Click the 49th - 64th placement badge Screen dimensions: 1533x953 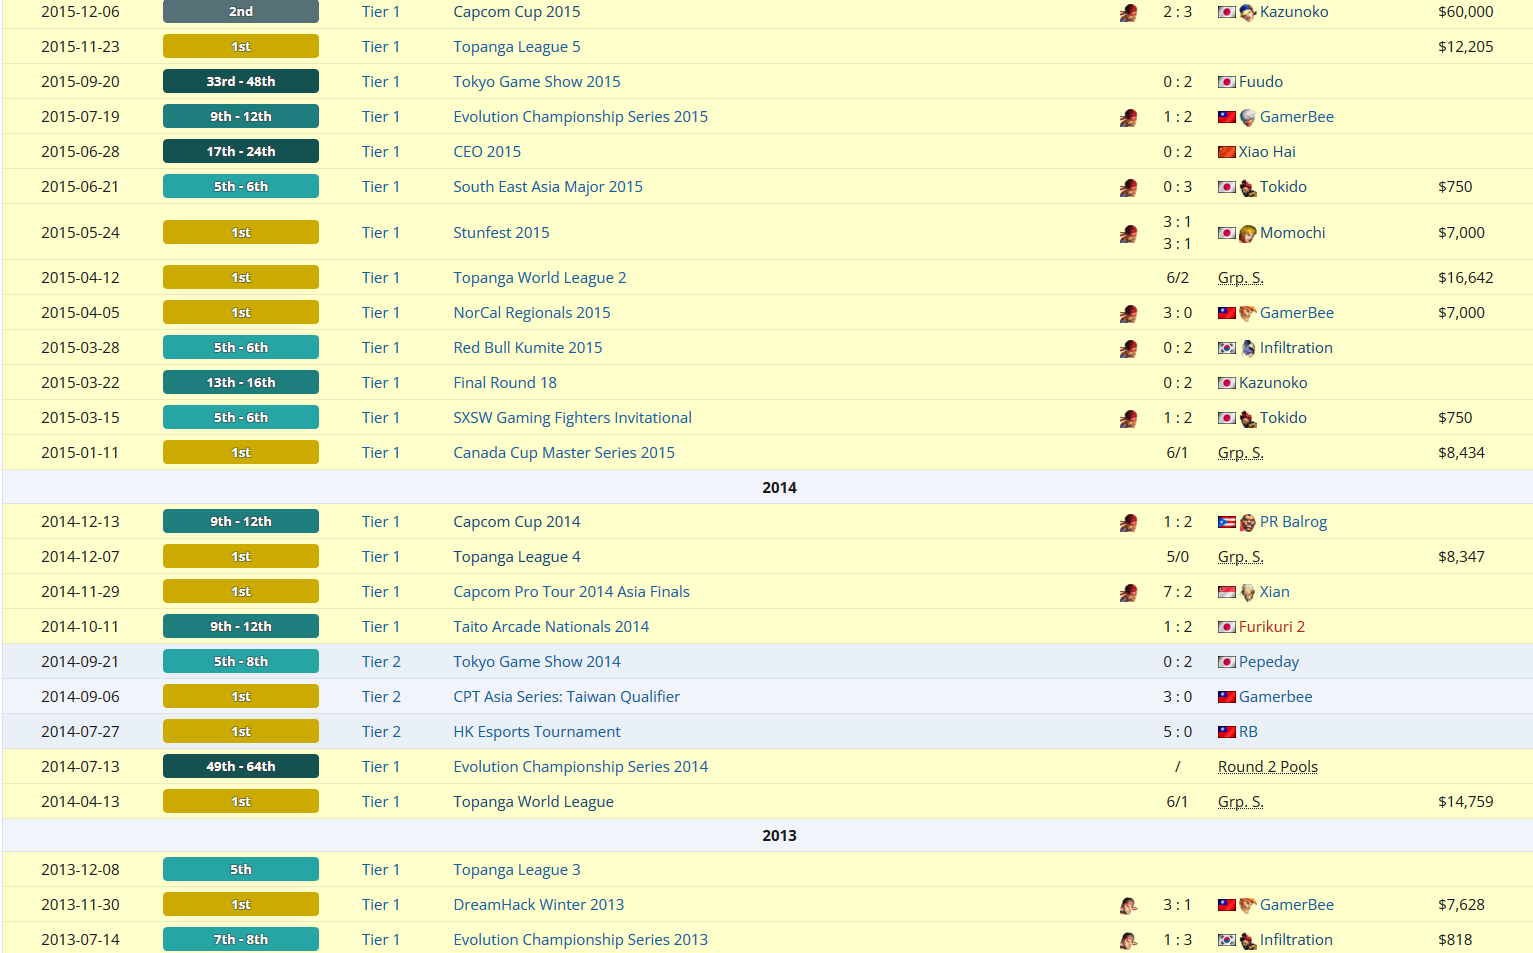tap(241, 767)
